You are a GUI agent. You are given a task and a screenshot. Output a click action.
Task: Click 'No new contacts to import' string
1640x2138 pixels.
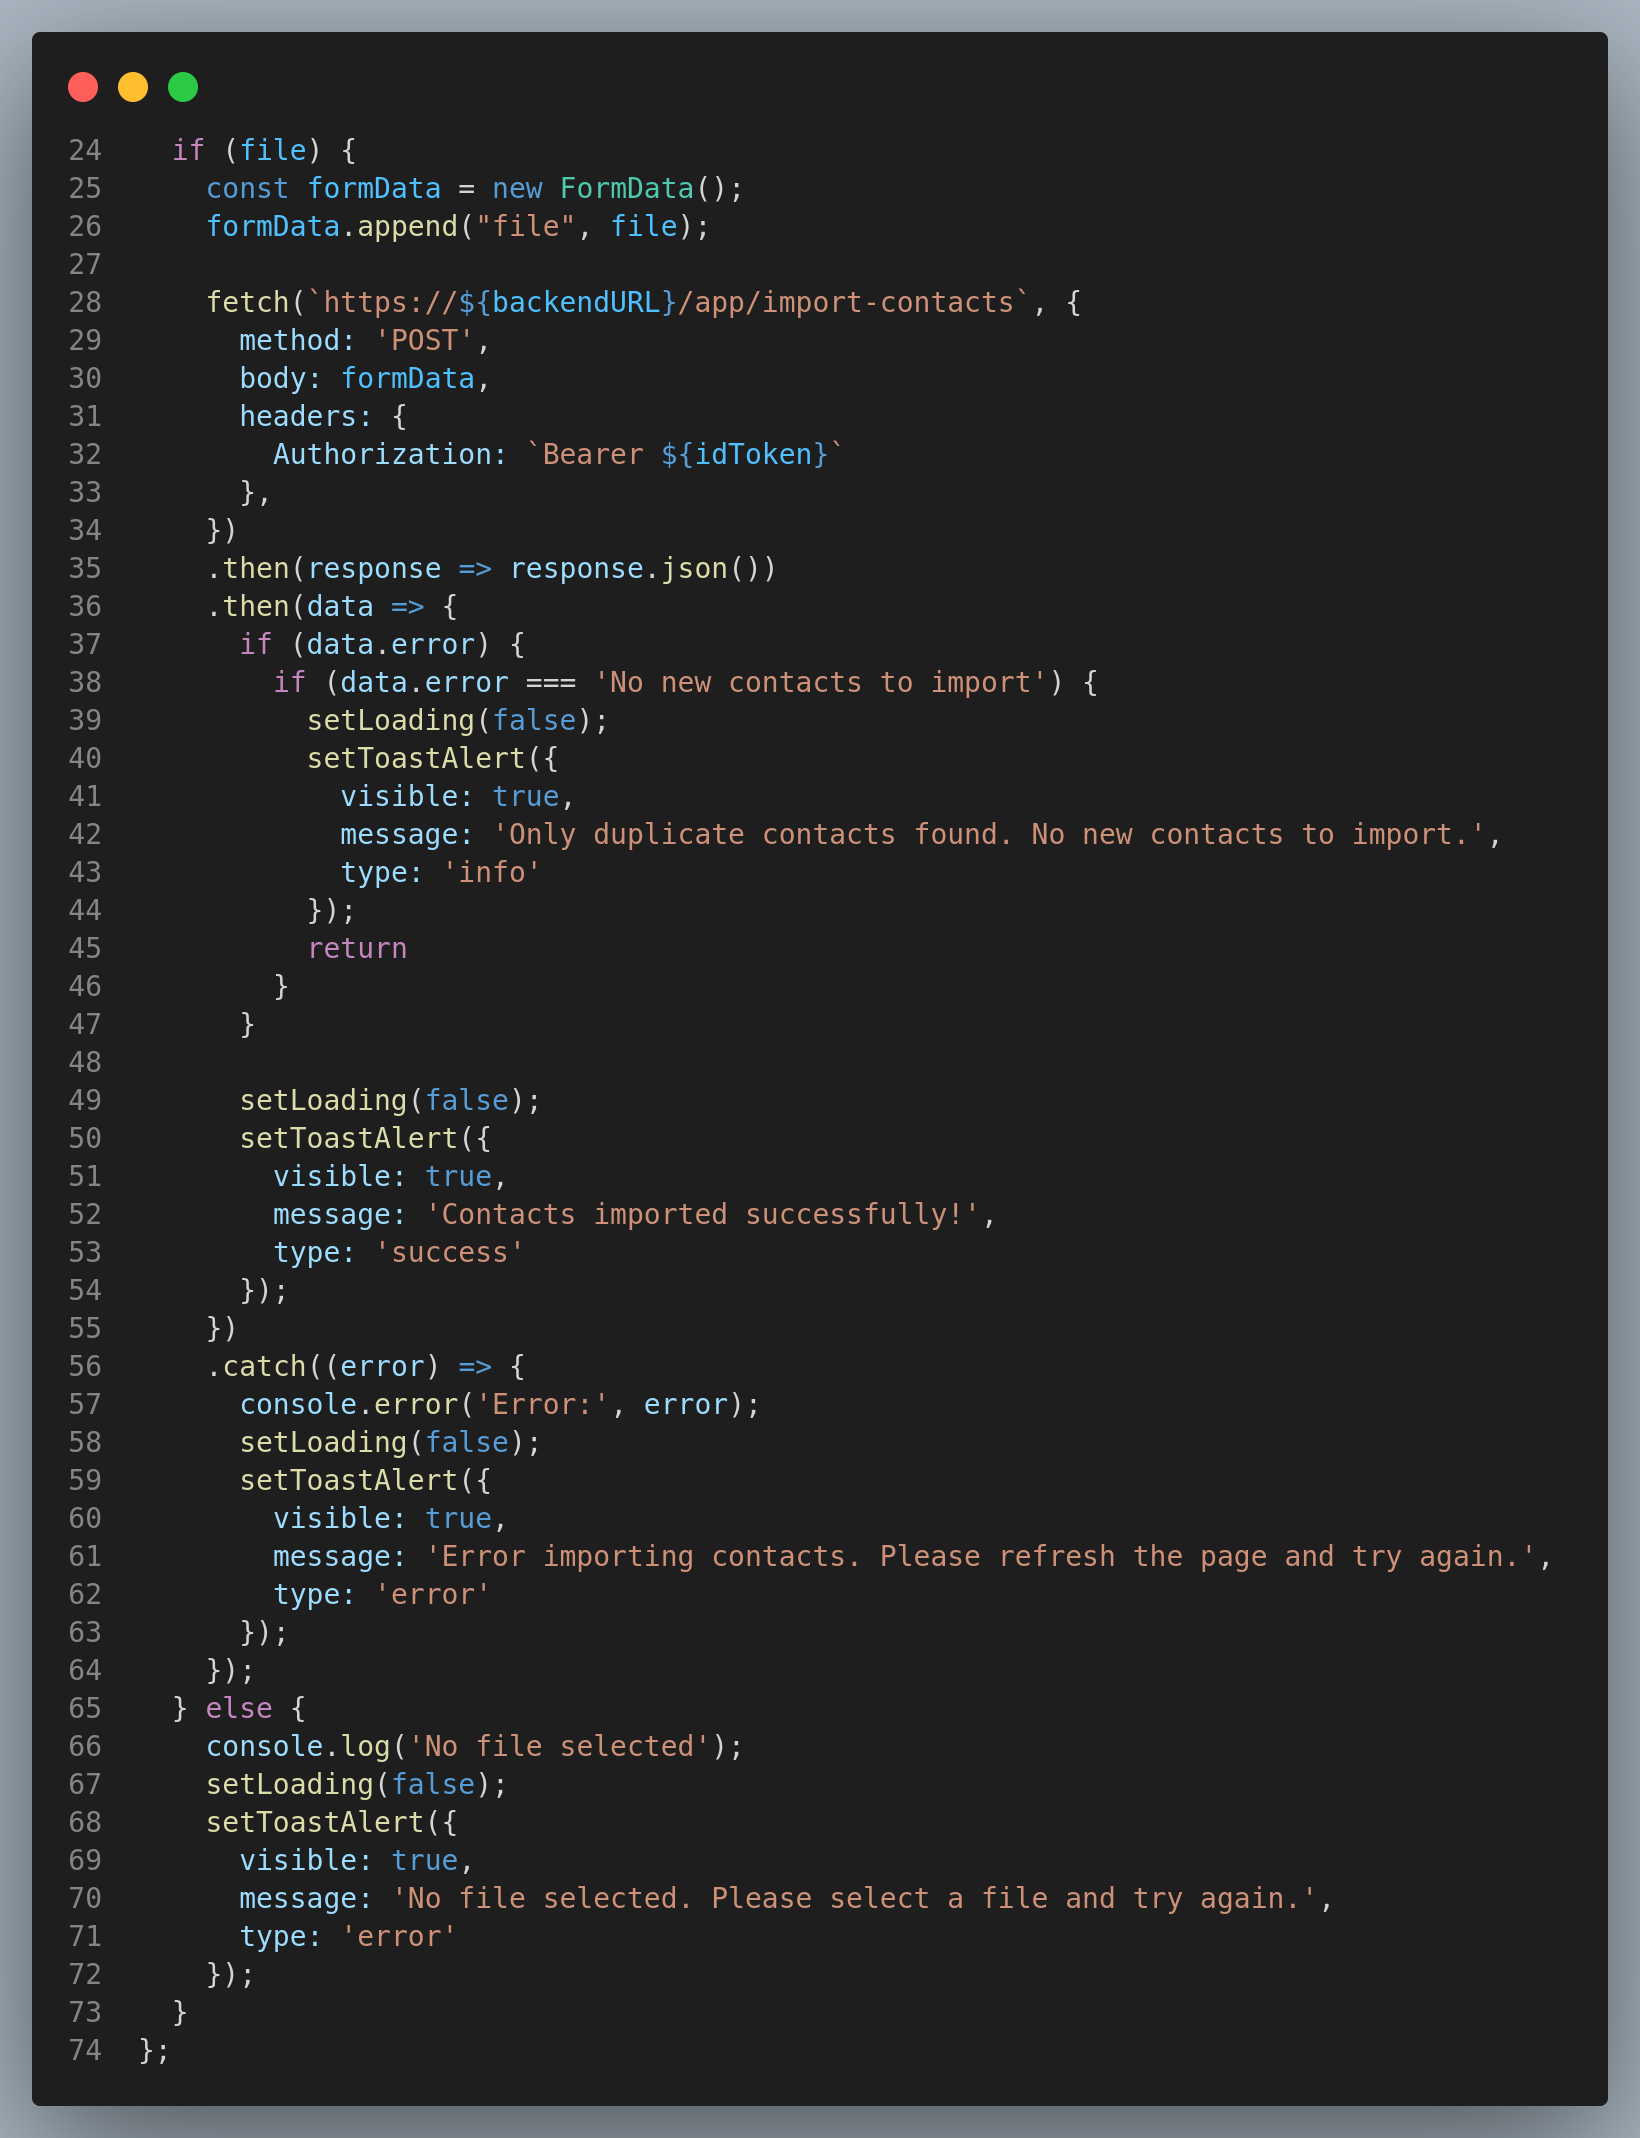tap(820, 682)
